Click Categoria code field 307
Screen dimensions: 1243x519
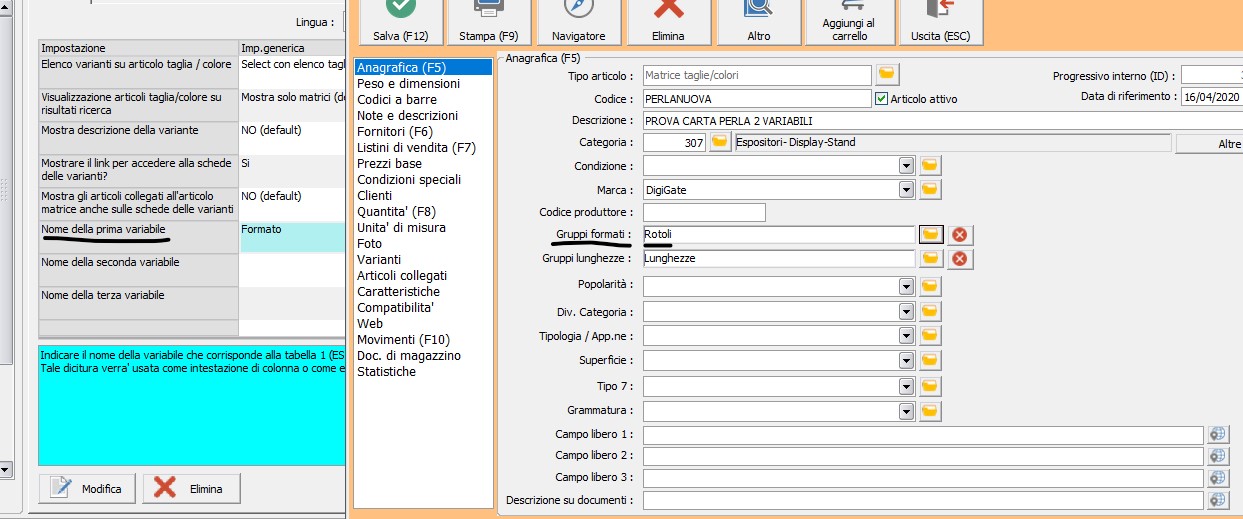click(x=674, y=143)
